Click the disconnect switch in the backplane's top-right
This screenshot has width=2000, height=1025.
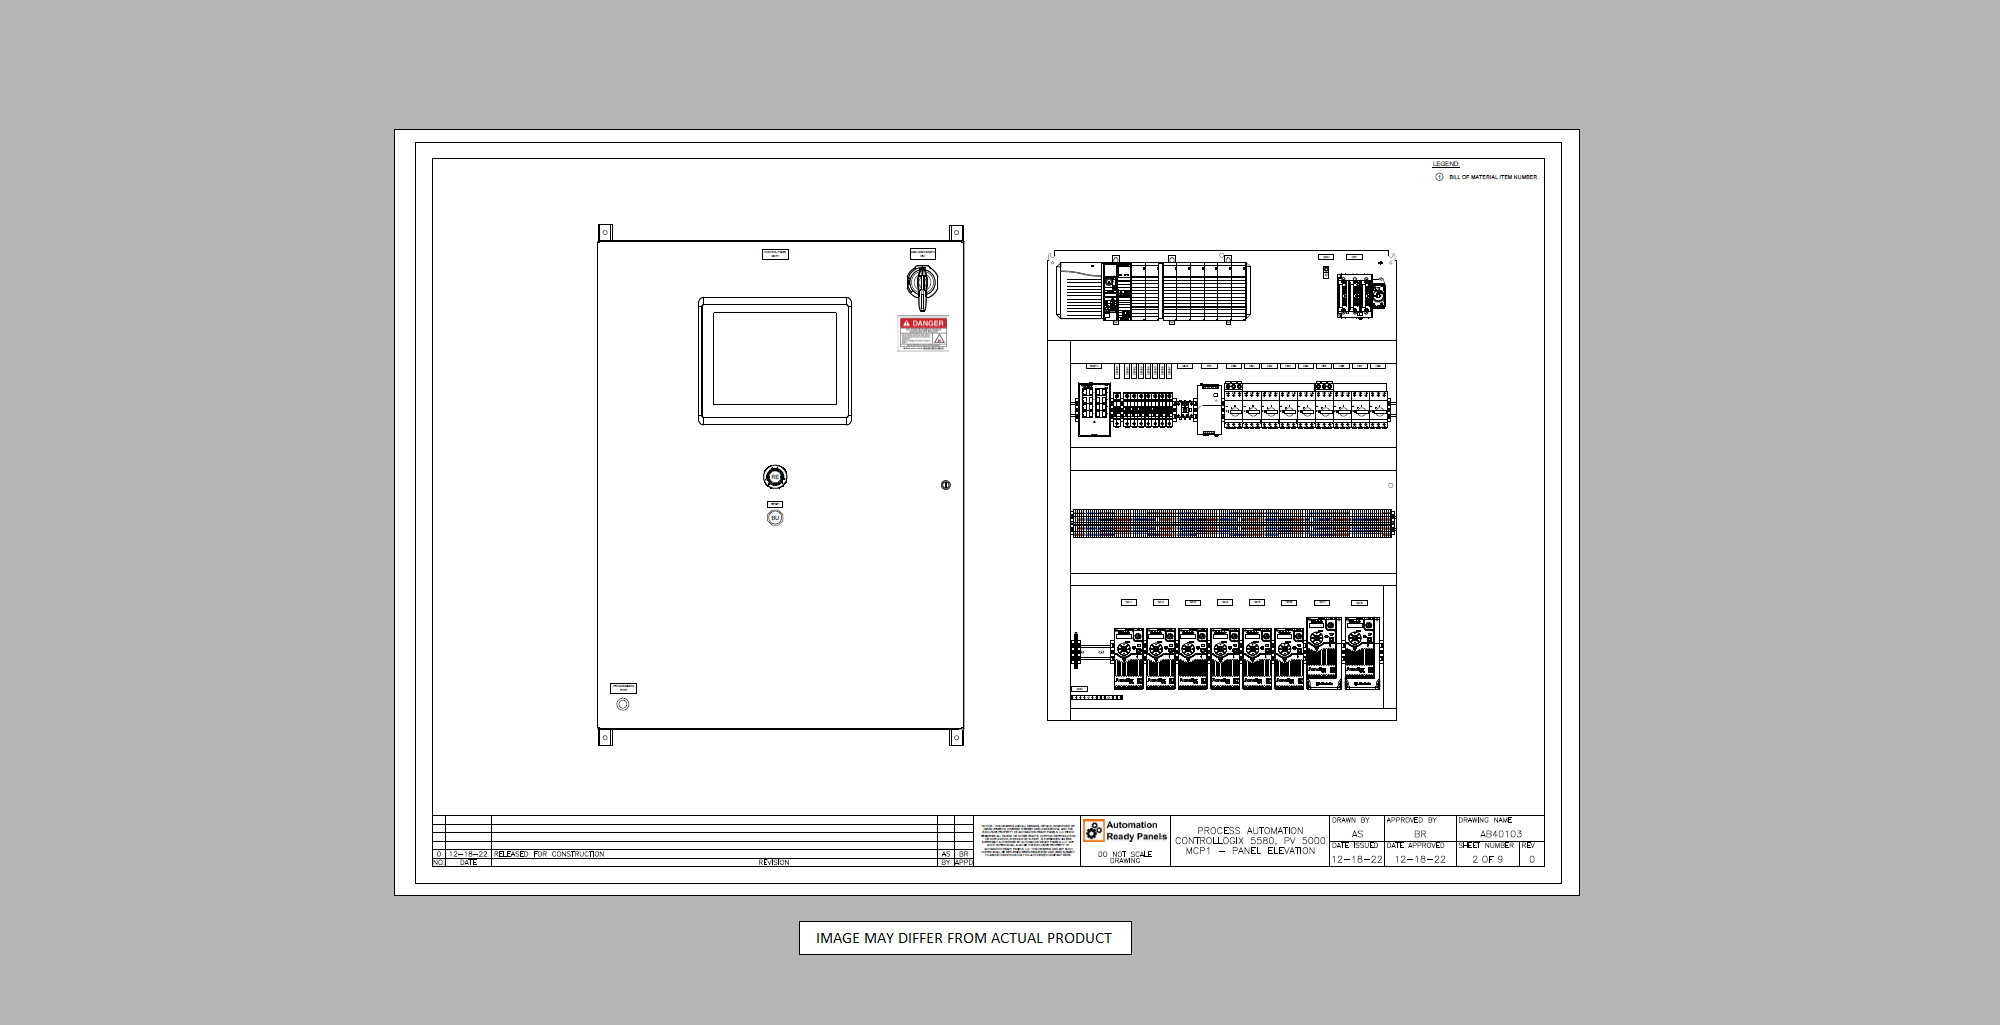1360,296
